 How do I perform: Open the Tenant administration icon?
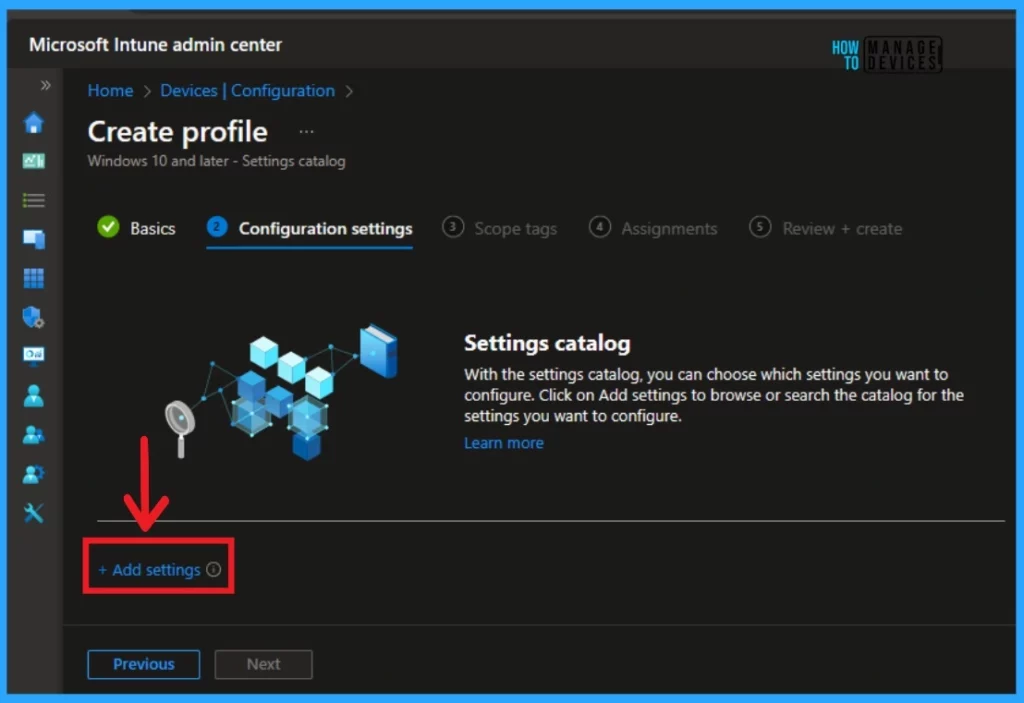click(33, 474)
